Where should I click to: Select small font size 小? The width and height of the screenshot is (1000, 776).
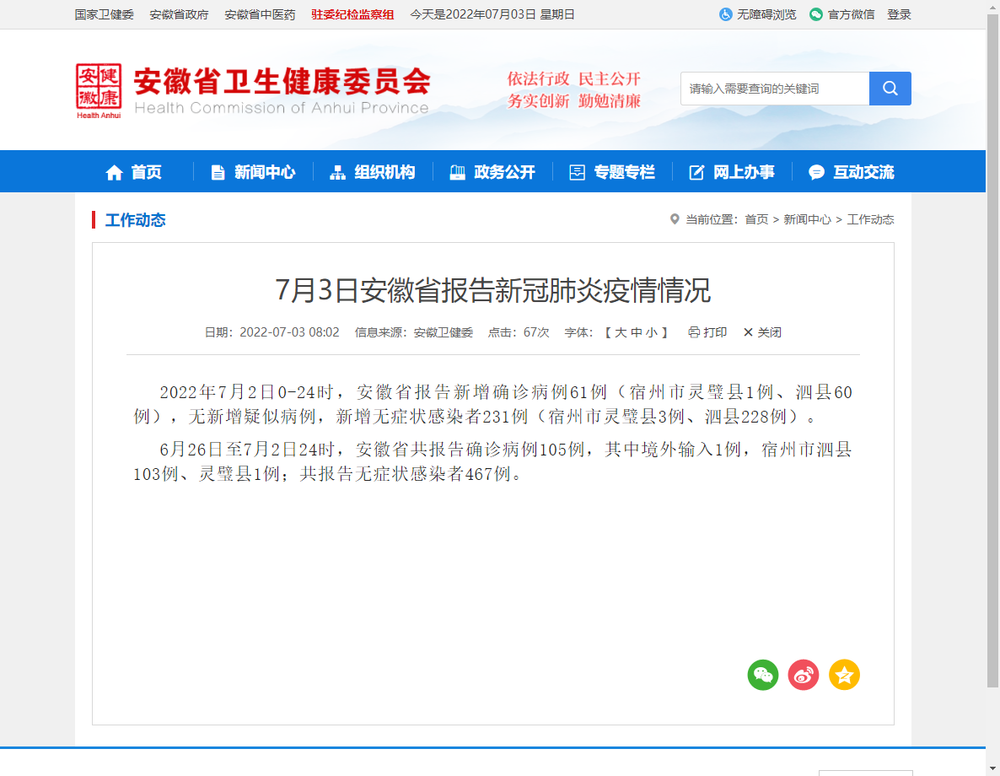651,332
